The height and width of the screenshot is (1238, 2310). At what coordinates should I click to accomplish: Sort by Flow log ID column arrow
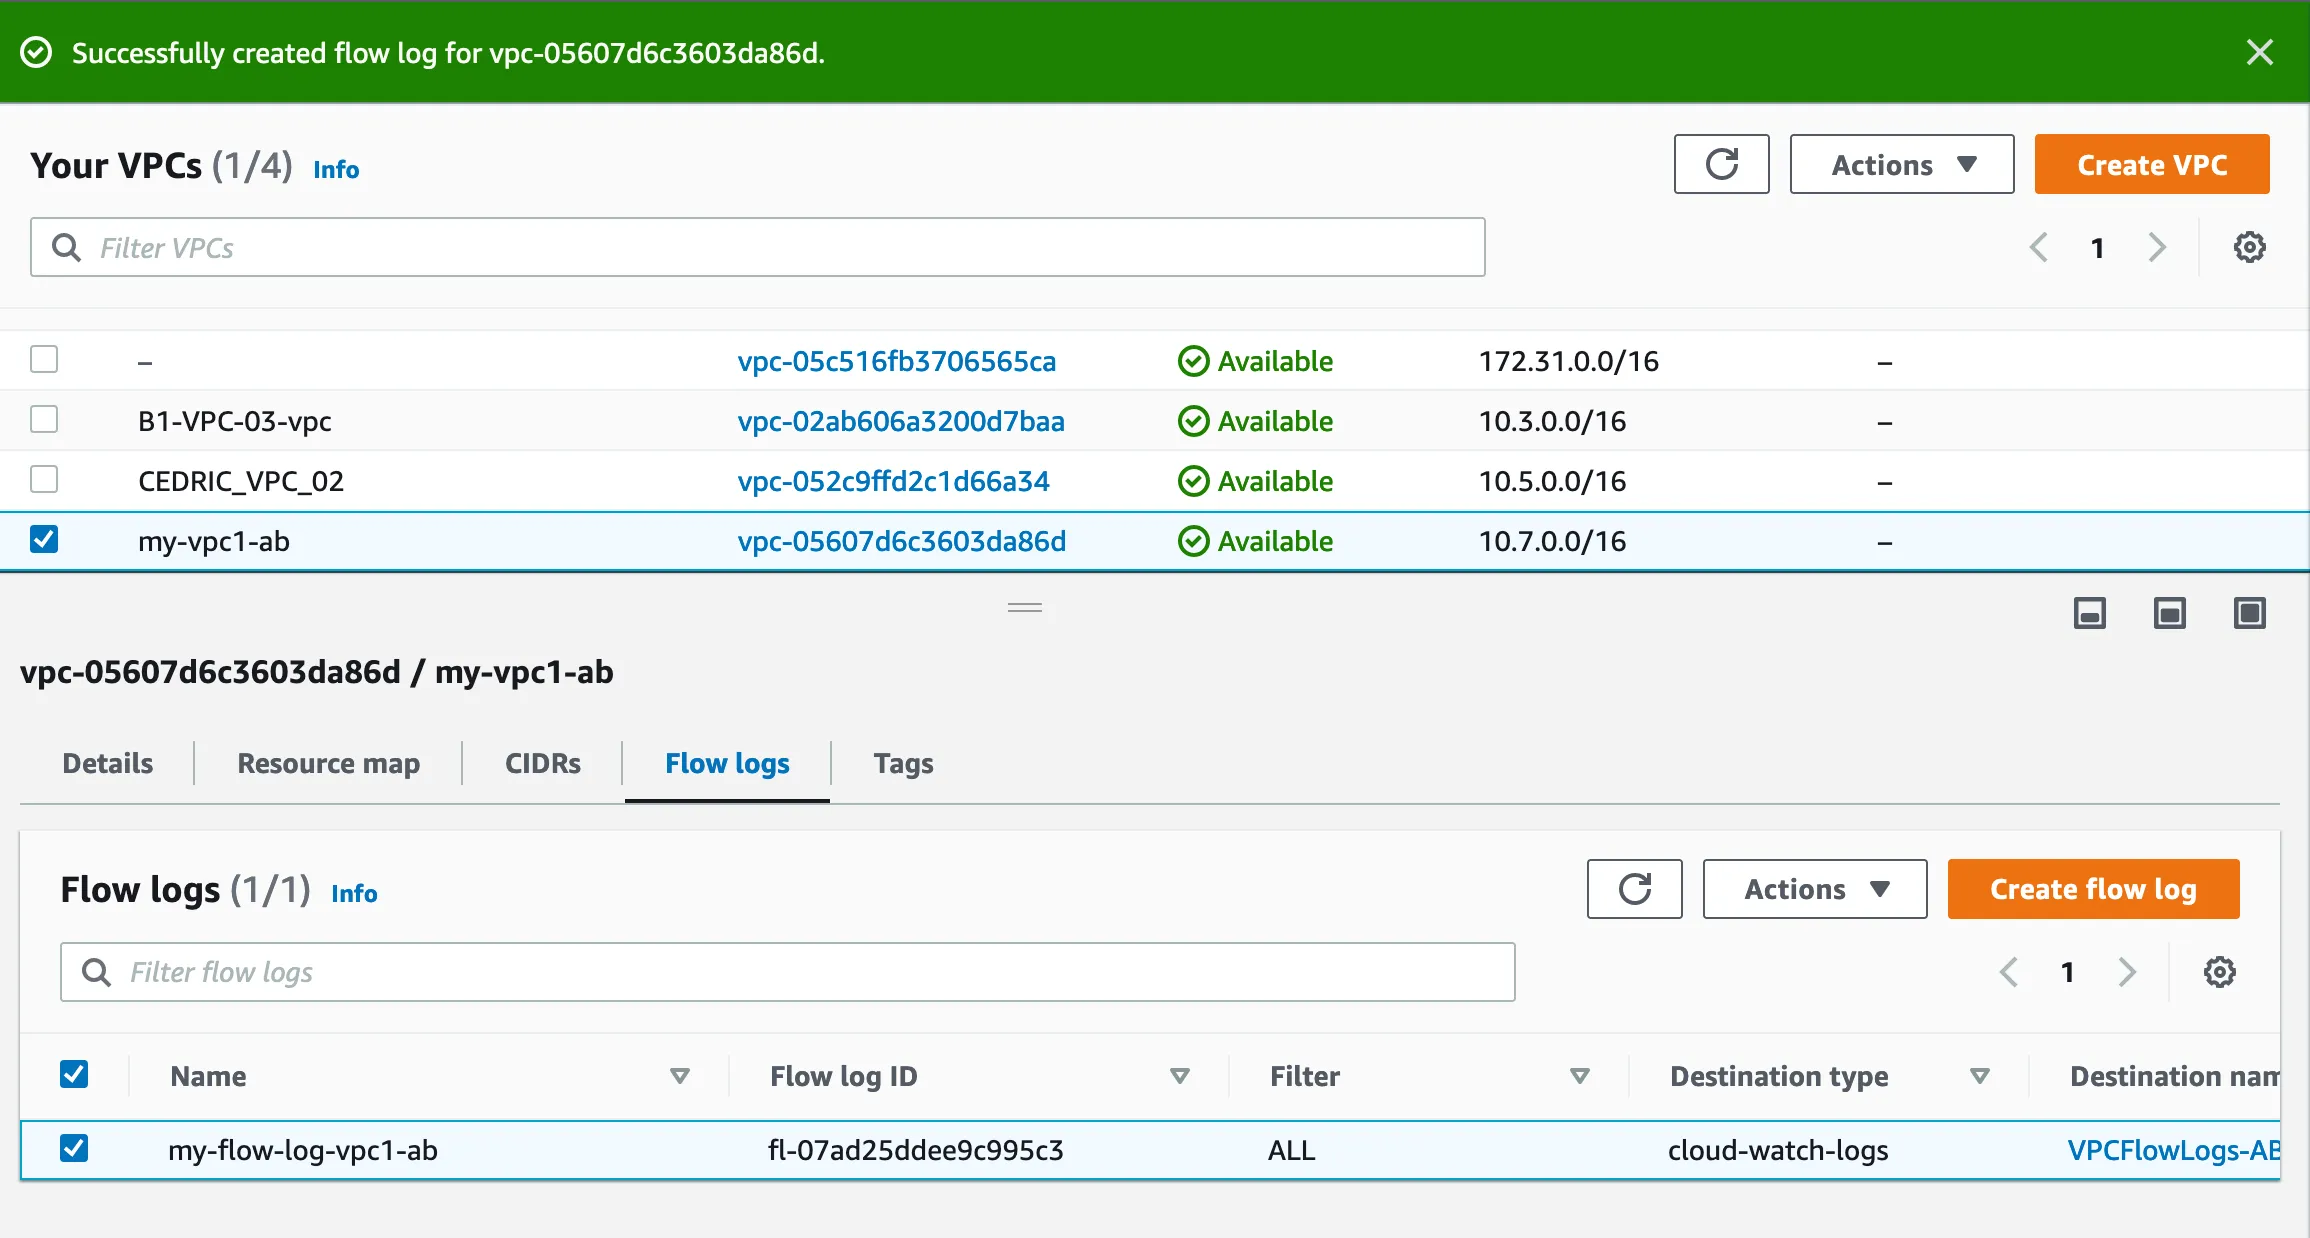point(1179,1076)
